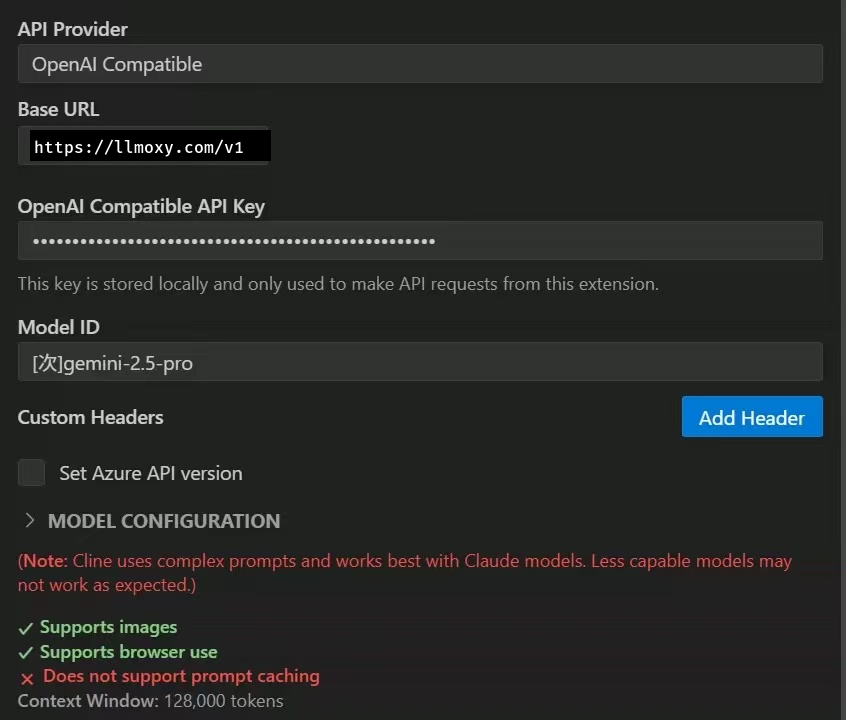Click the Set Azure API version label

150,473
